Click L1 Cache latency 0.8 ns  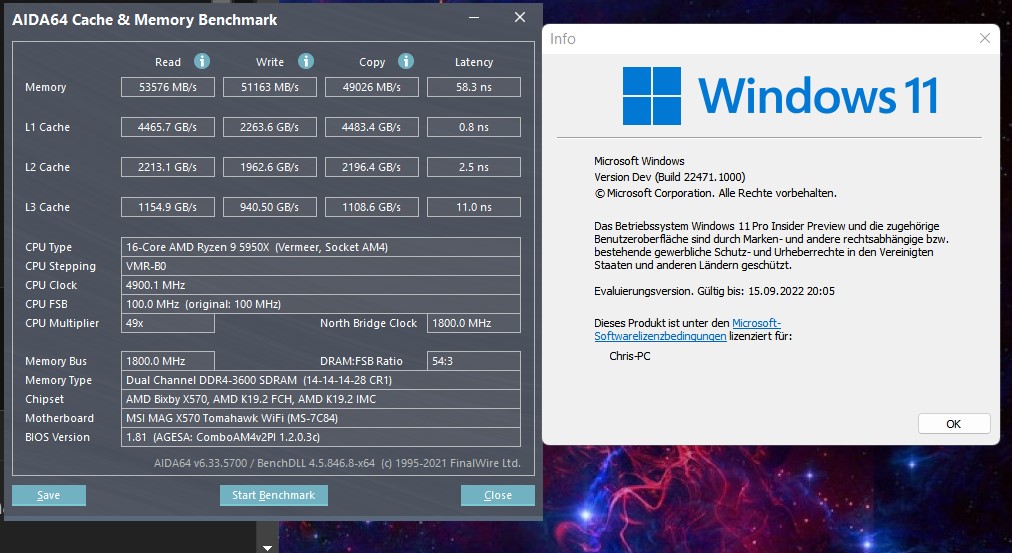(x=474, y=127)
